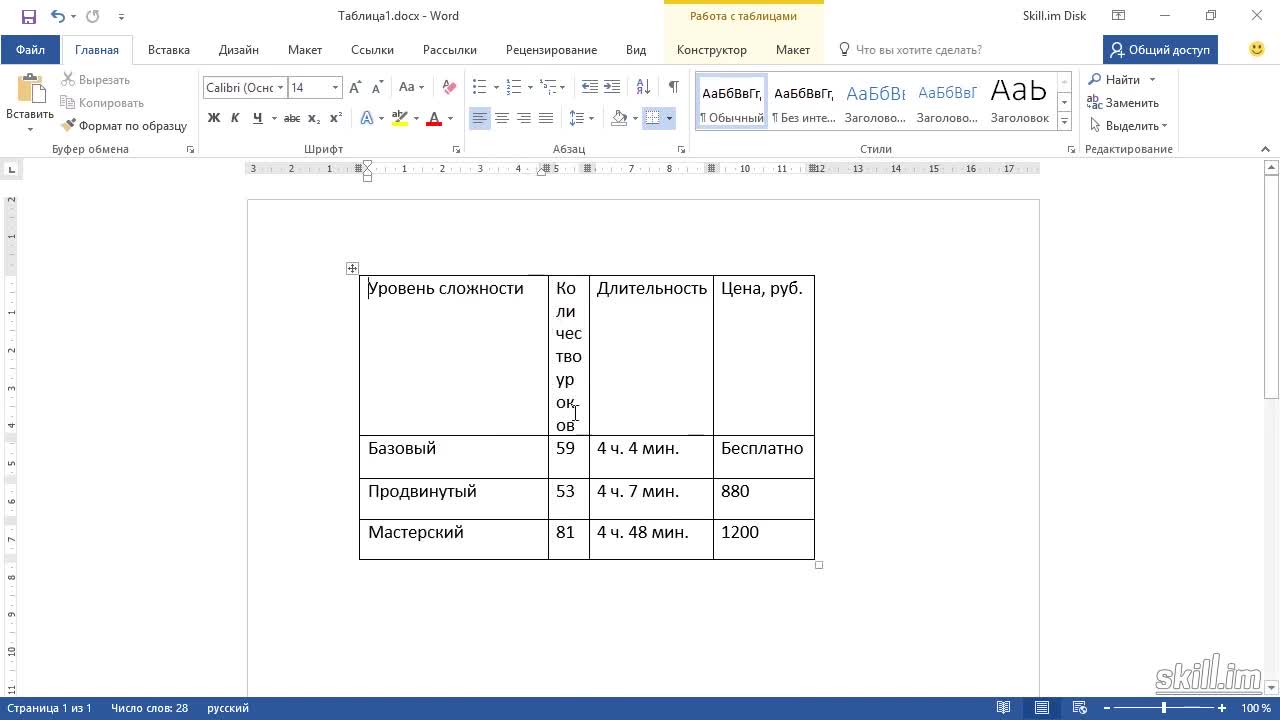Open the Конструктор table tools tab
The height and width of the screenshot is (720, 1280).
click(711, 49)
